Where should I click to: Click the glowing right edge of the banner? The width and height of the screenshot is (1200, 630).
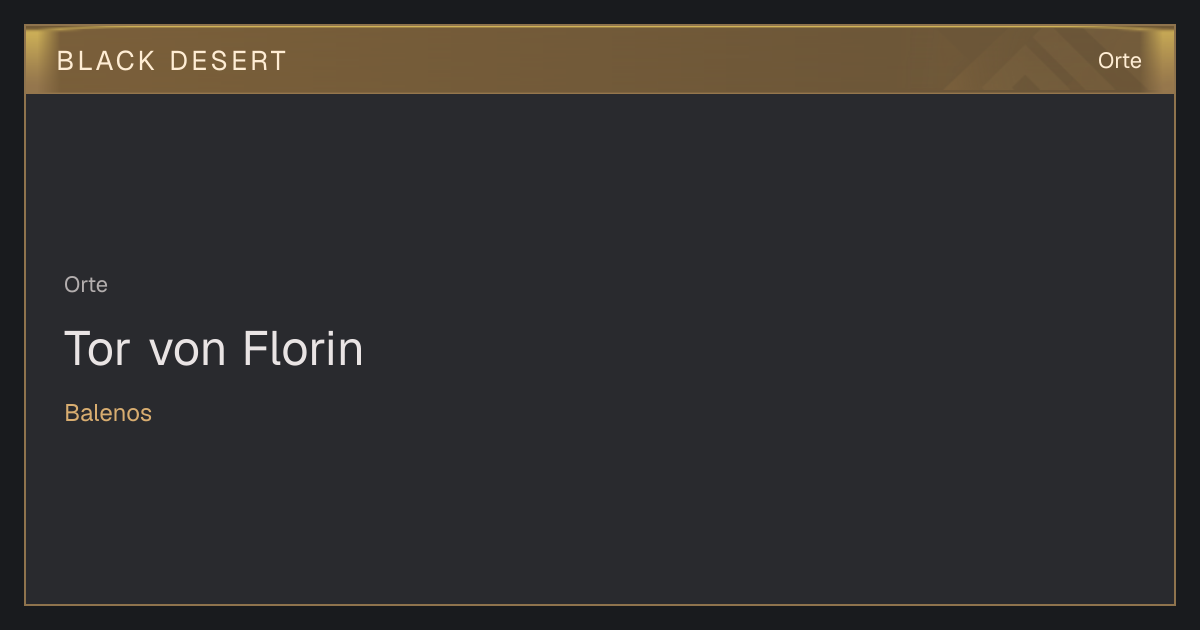coord(1166,60)
